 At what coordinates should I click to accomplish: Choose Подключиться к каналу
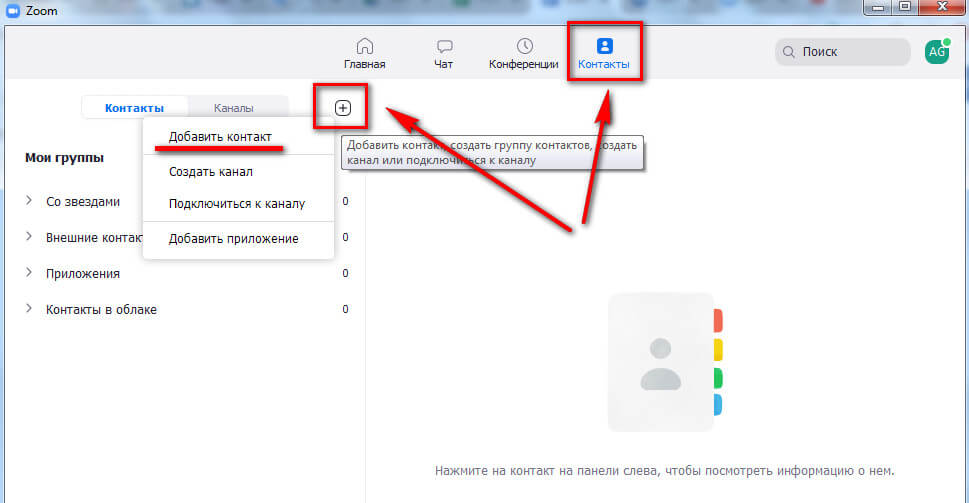point(239,204)
